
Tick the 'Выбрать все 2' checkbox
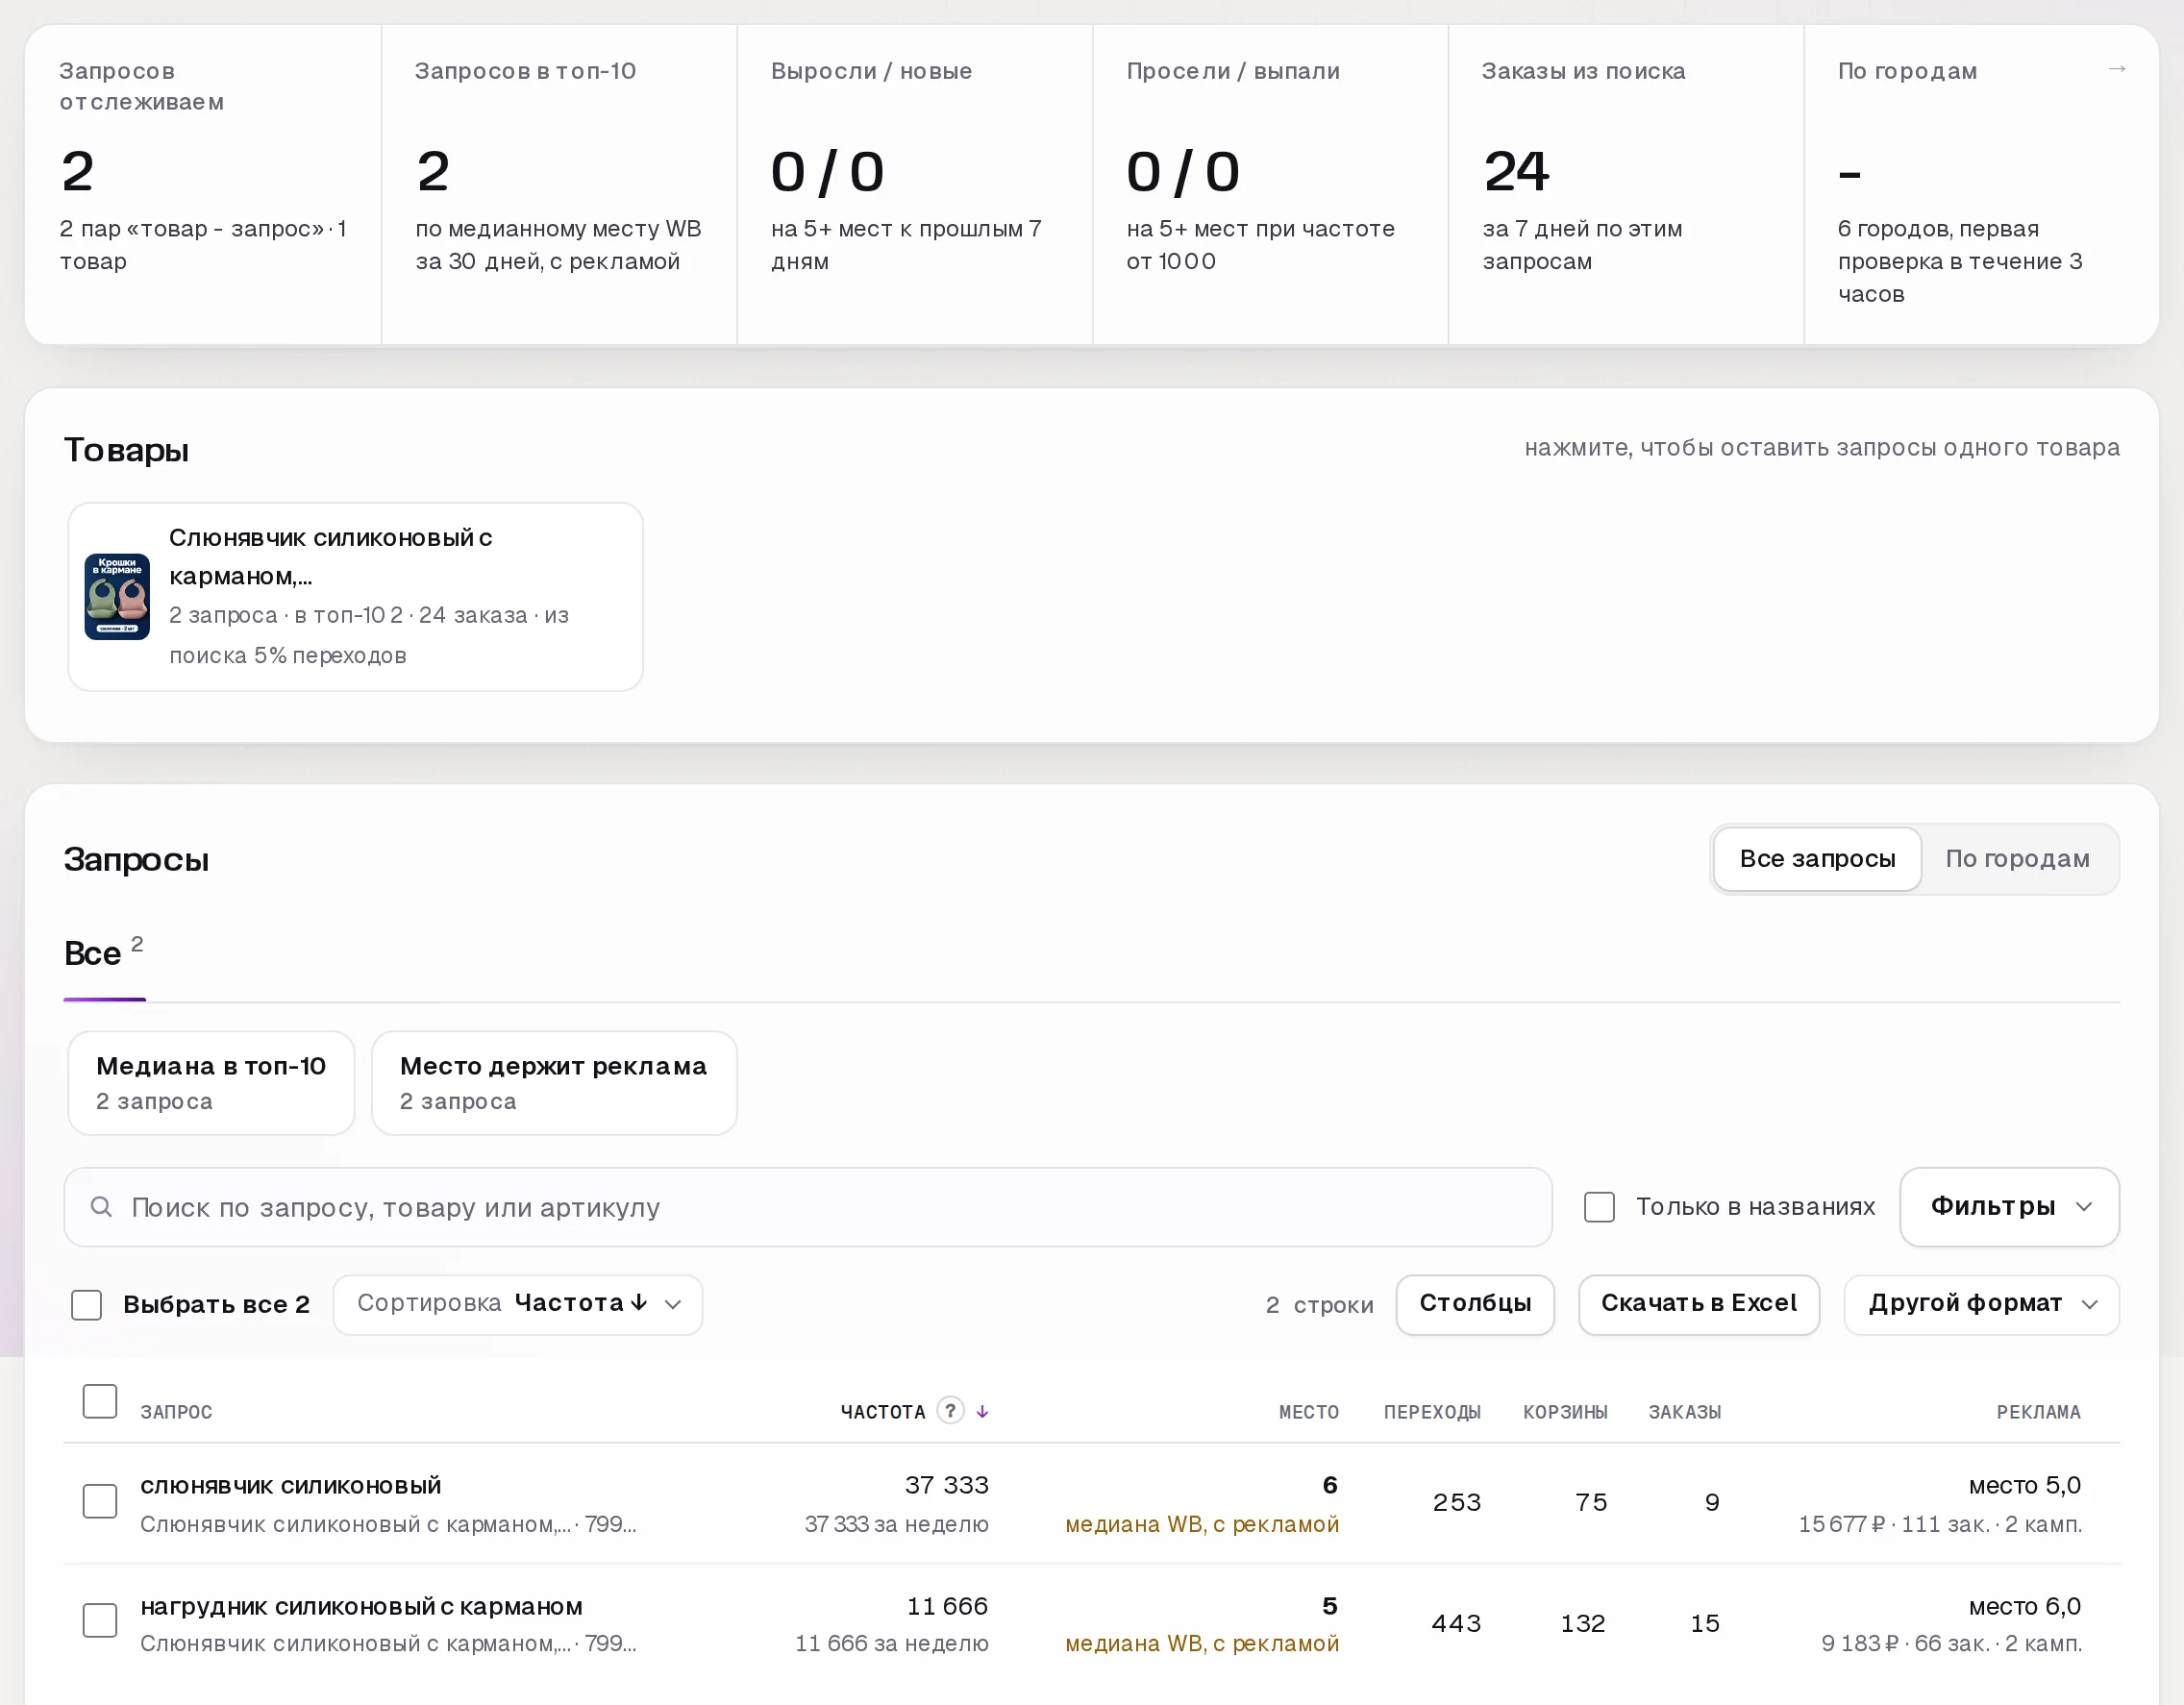87,1304
